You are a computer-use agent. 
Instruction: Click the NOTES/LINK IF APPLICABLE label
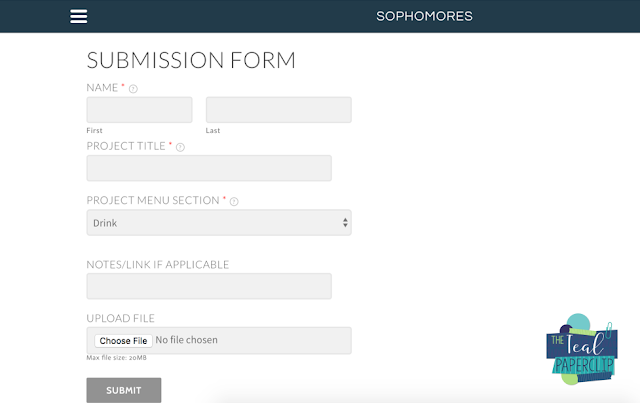coord(158,264)
